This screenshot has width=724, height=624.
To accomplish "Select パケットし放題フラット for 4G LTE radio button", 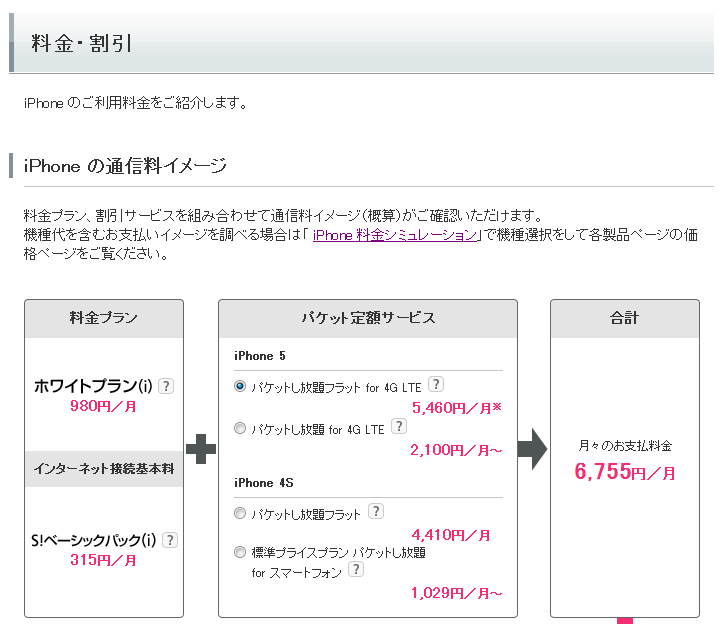I will tap(240, 386).
